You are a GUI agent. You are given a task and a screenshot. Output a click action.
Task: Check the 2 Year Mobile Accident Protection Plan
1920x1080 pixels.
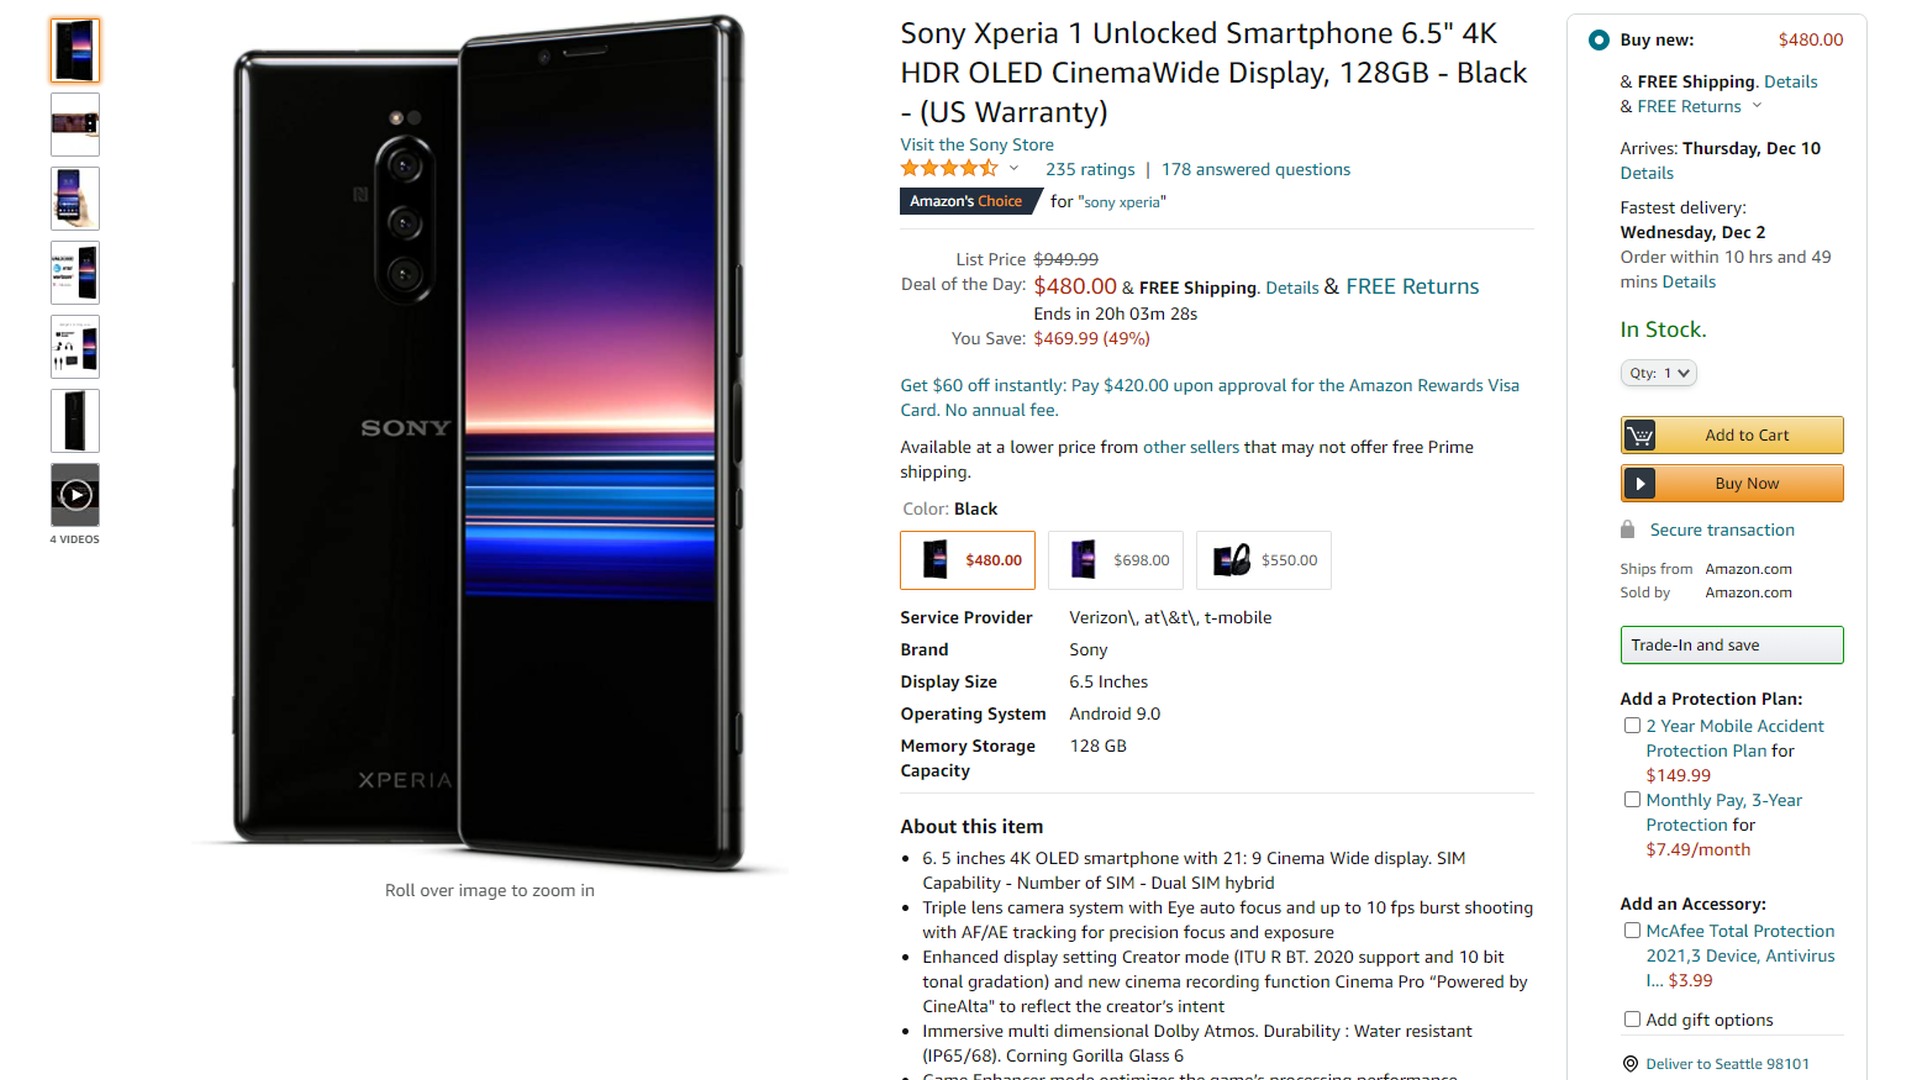[1632, 726]
